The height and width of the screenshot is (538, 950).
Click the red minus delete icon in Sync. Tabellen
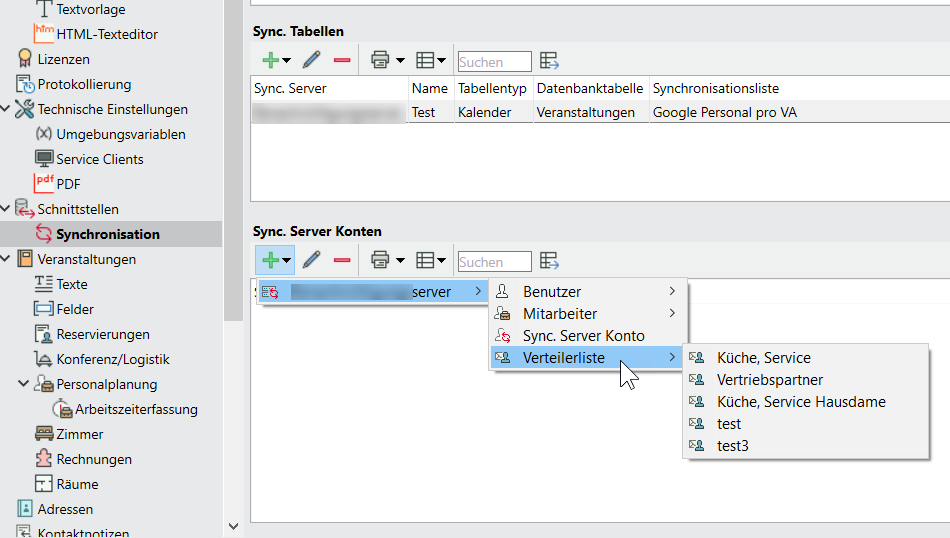342,61
